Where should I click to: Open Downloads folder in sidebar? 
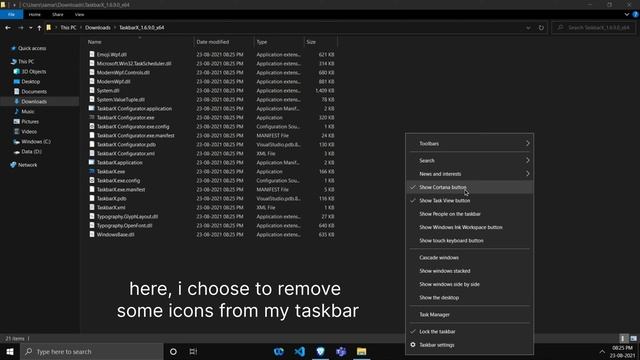point(34,102)
